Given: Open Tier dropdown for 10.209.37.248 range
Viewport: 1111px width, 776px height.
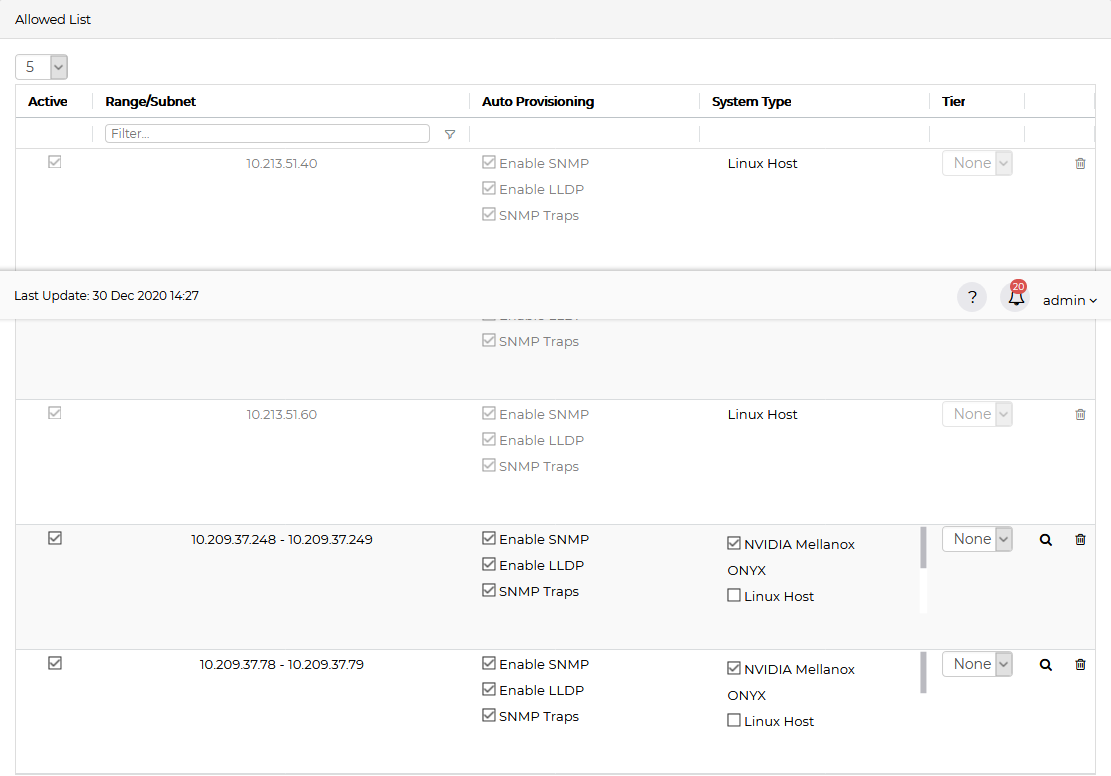Looking at the screenshot, I should (977, 539).
